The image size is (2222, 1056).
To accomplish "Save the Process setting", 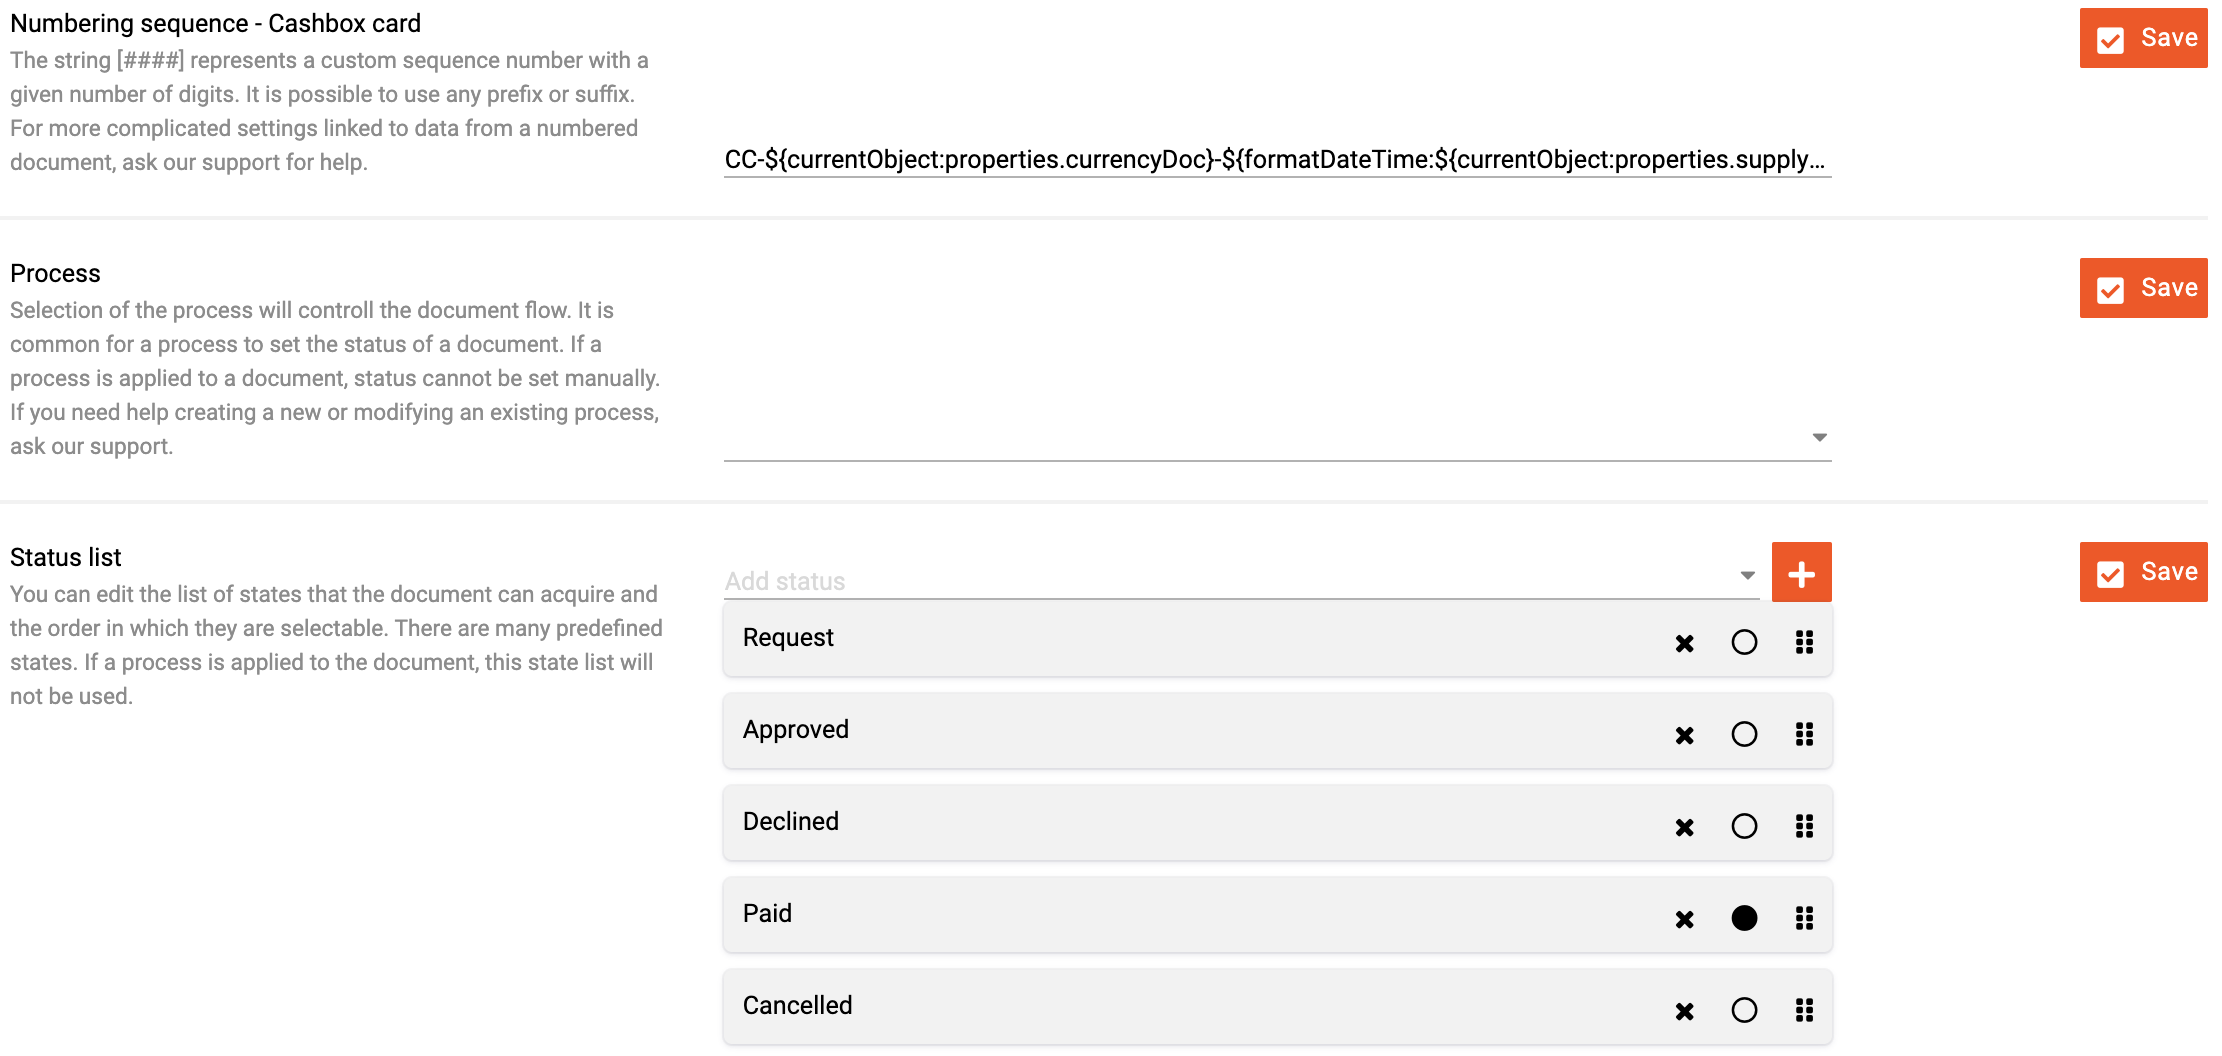I will click(2143, 288).
